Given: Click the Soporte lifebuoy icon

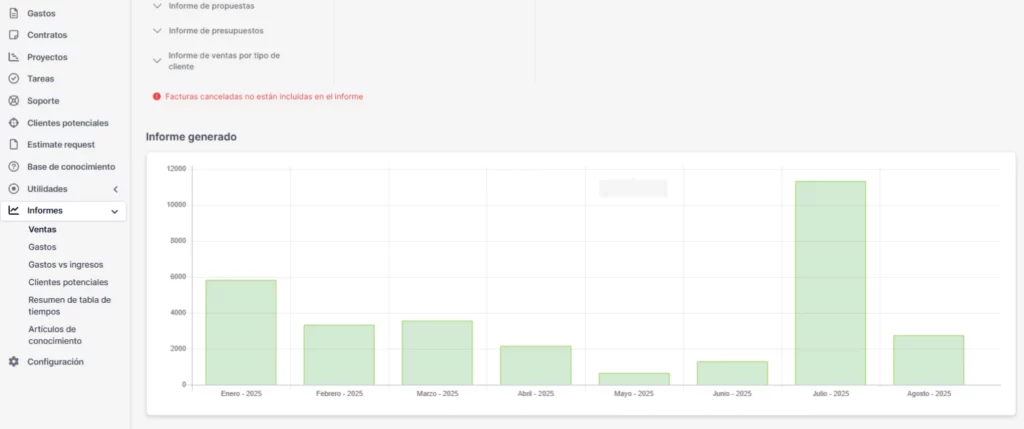Looking at the screenshot, I should [x=14, y=101].
